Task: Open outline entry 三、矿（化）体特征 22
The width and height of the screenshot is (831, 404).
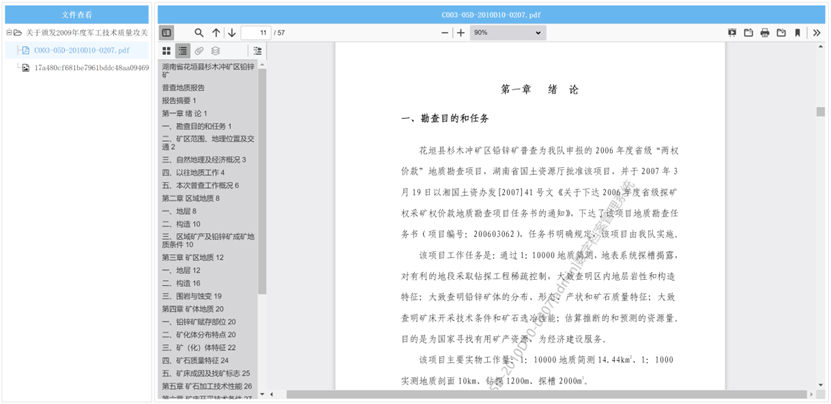Action: [x=199, y=348]
